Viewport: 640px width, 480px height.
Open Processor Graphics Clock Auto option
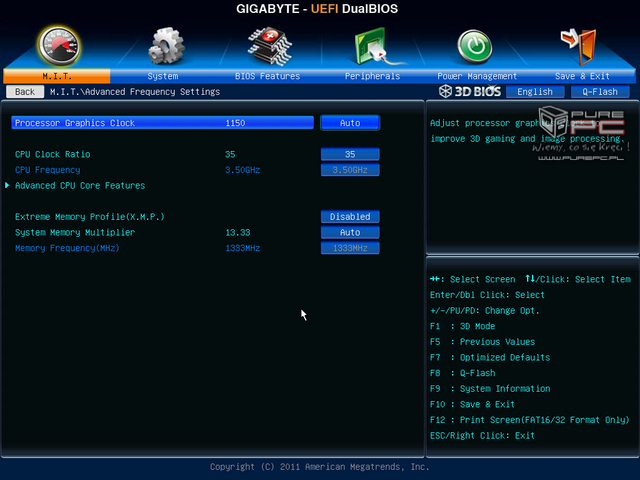350,123
